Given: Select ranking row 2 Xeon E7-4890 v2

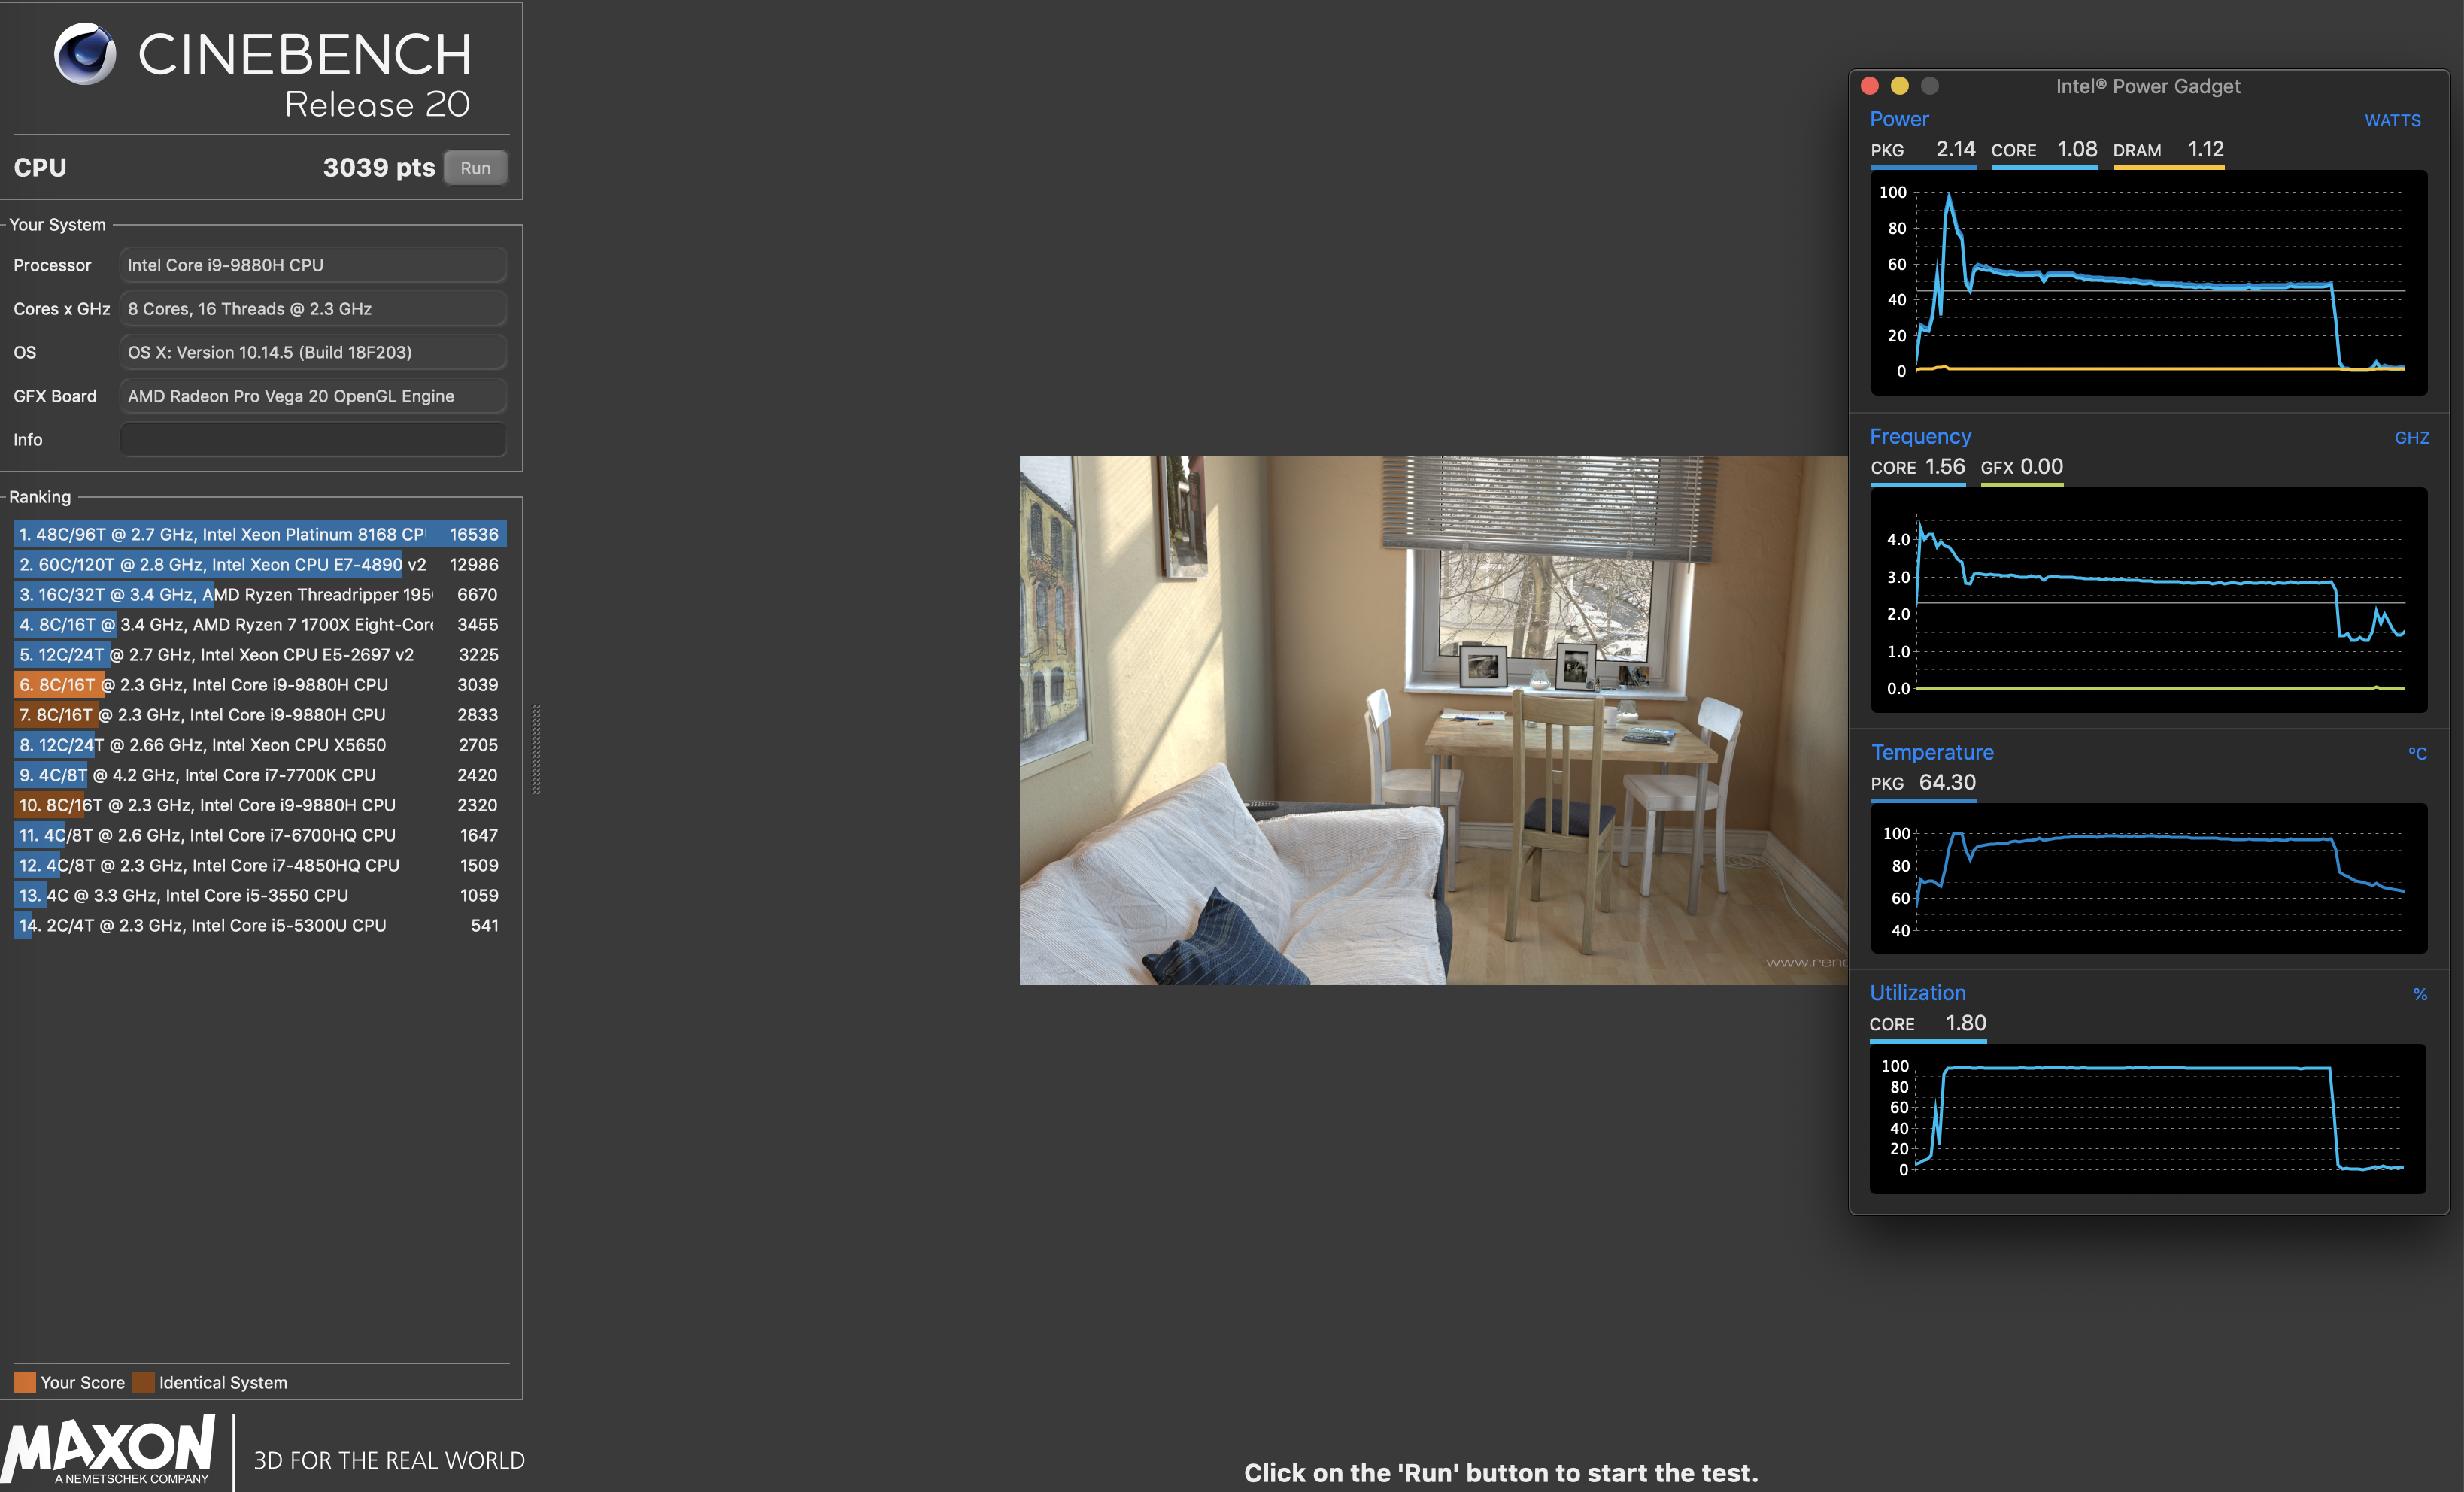Looking at the screenshot, I should [260, 564].
